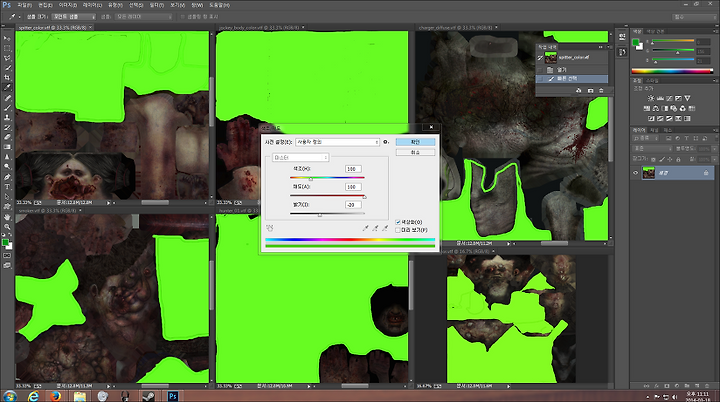Select the Crop tool in toolbox
The width and height of the screenshot is (720, 402).
pos(7,78)
